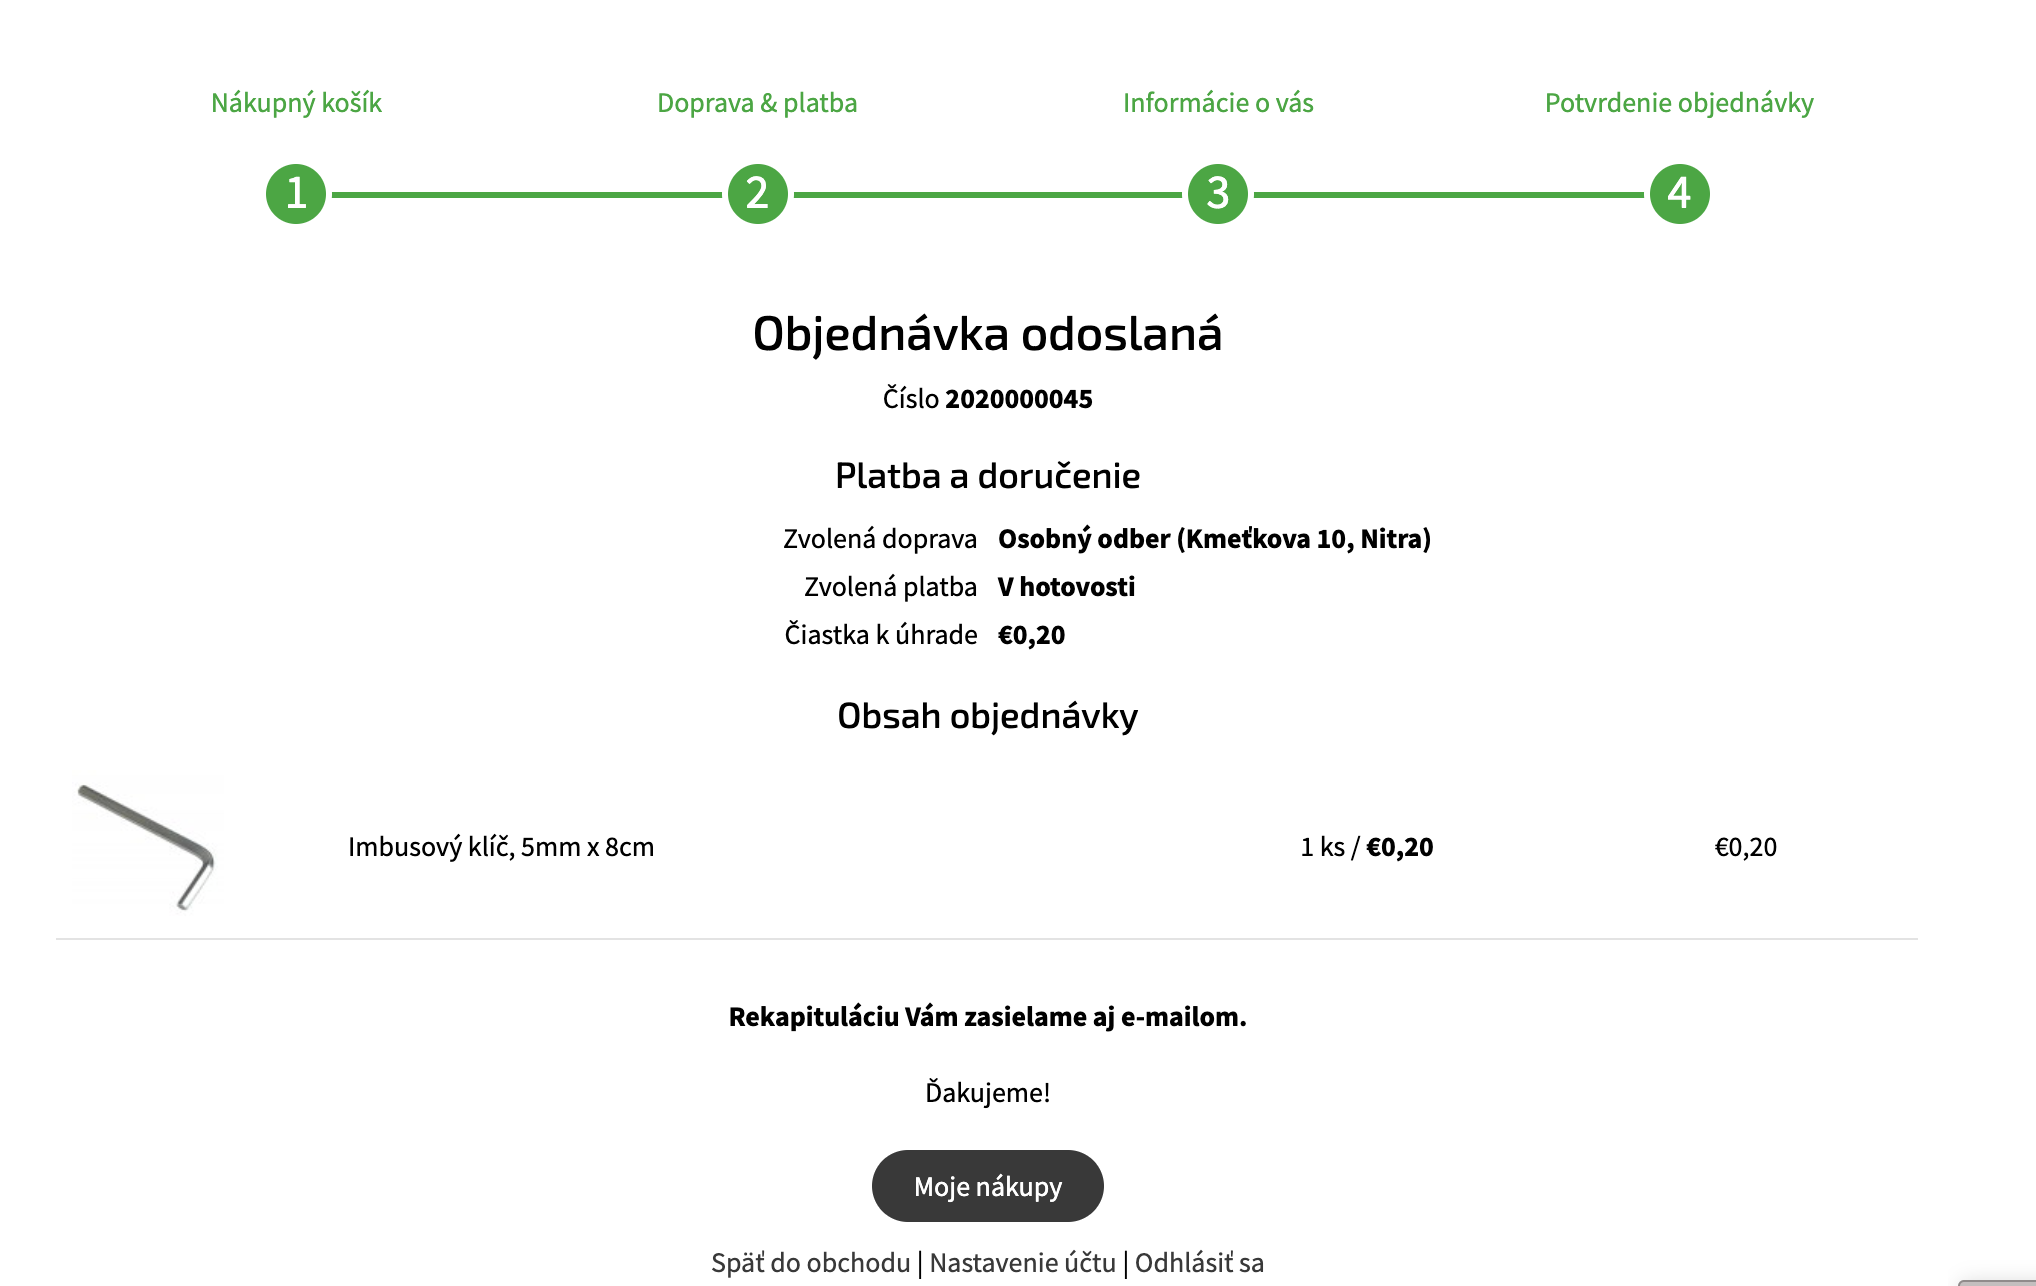Follow the Späť do obchodu link

(811, 1263)
